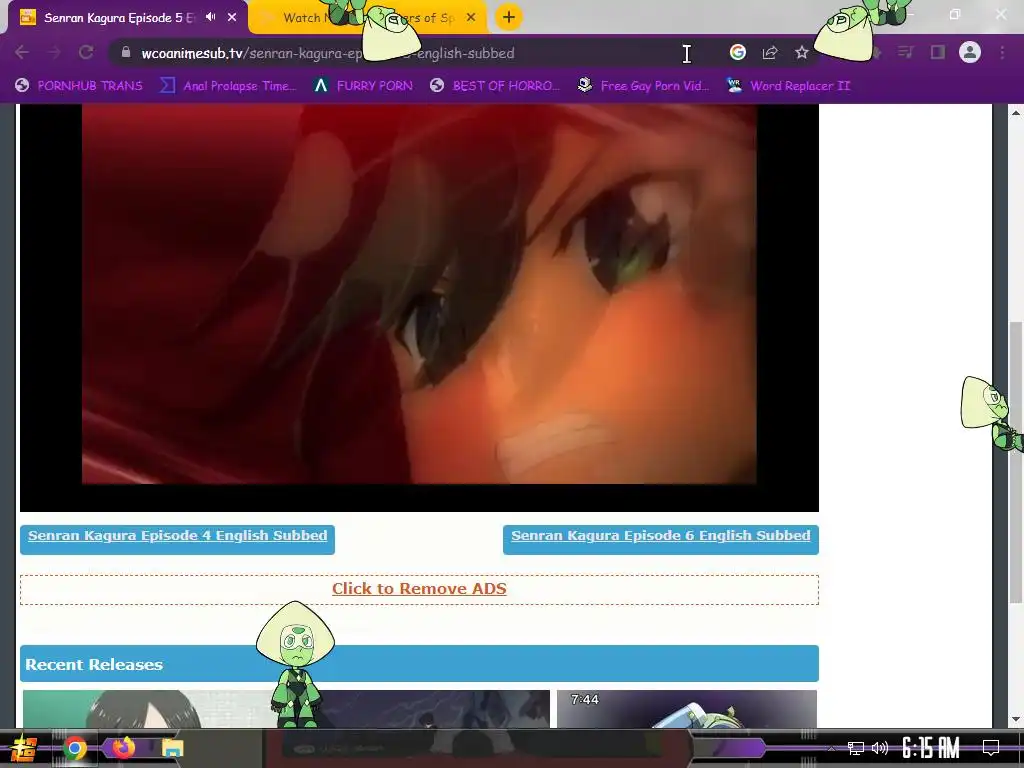Click the video player to pause playback

pyautogui.click(x=419, y=307)
